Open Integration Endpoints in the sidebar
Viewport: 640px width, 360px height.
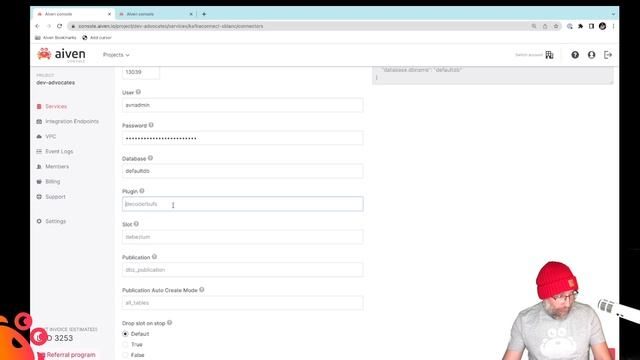click(72, 121)
